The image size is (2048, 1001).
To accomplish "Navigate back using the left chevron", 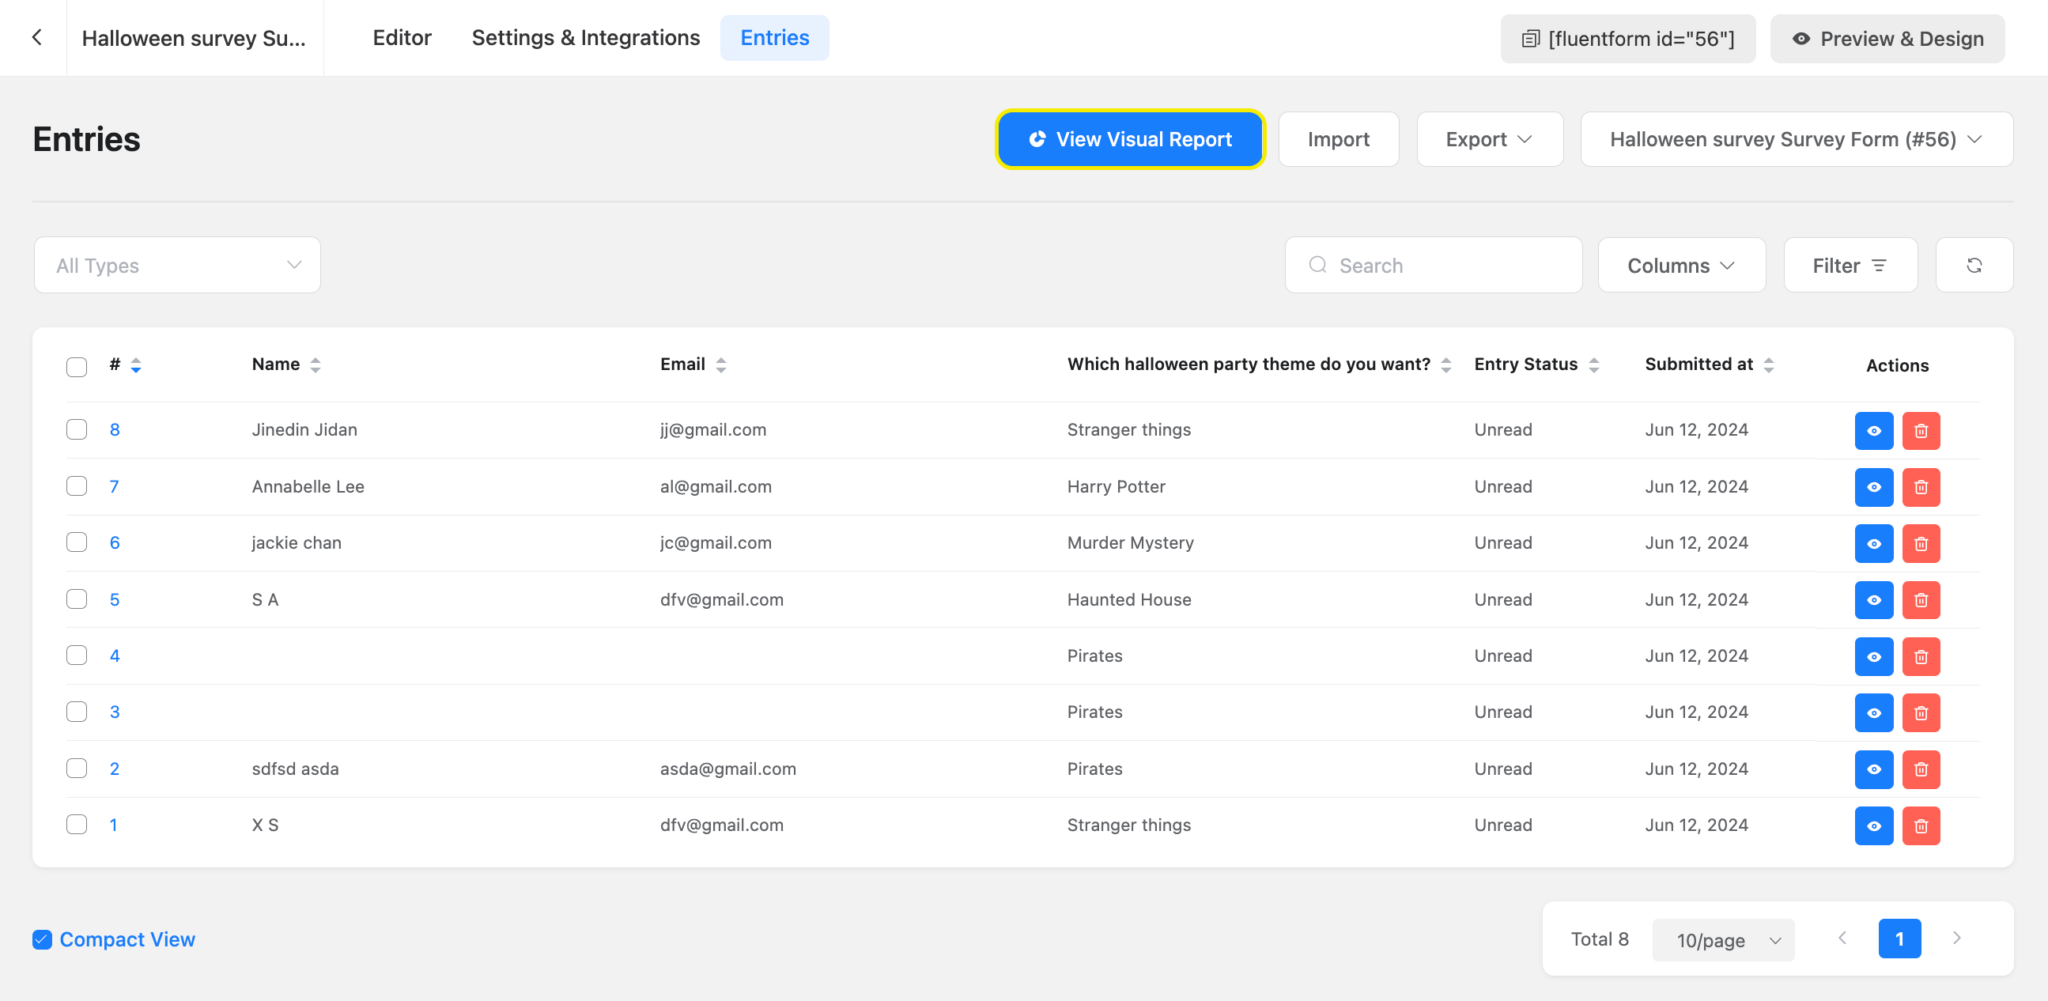I will pos(37,37).
